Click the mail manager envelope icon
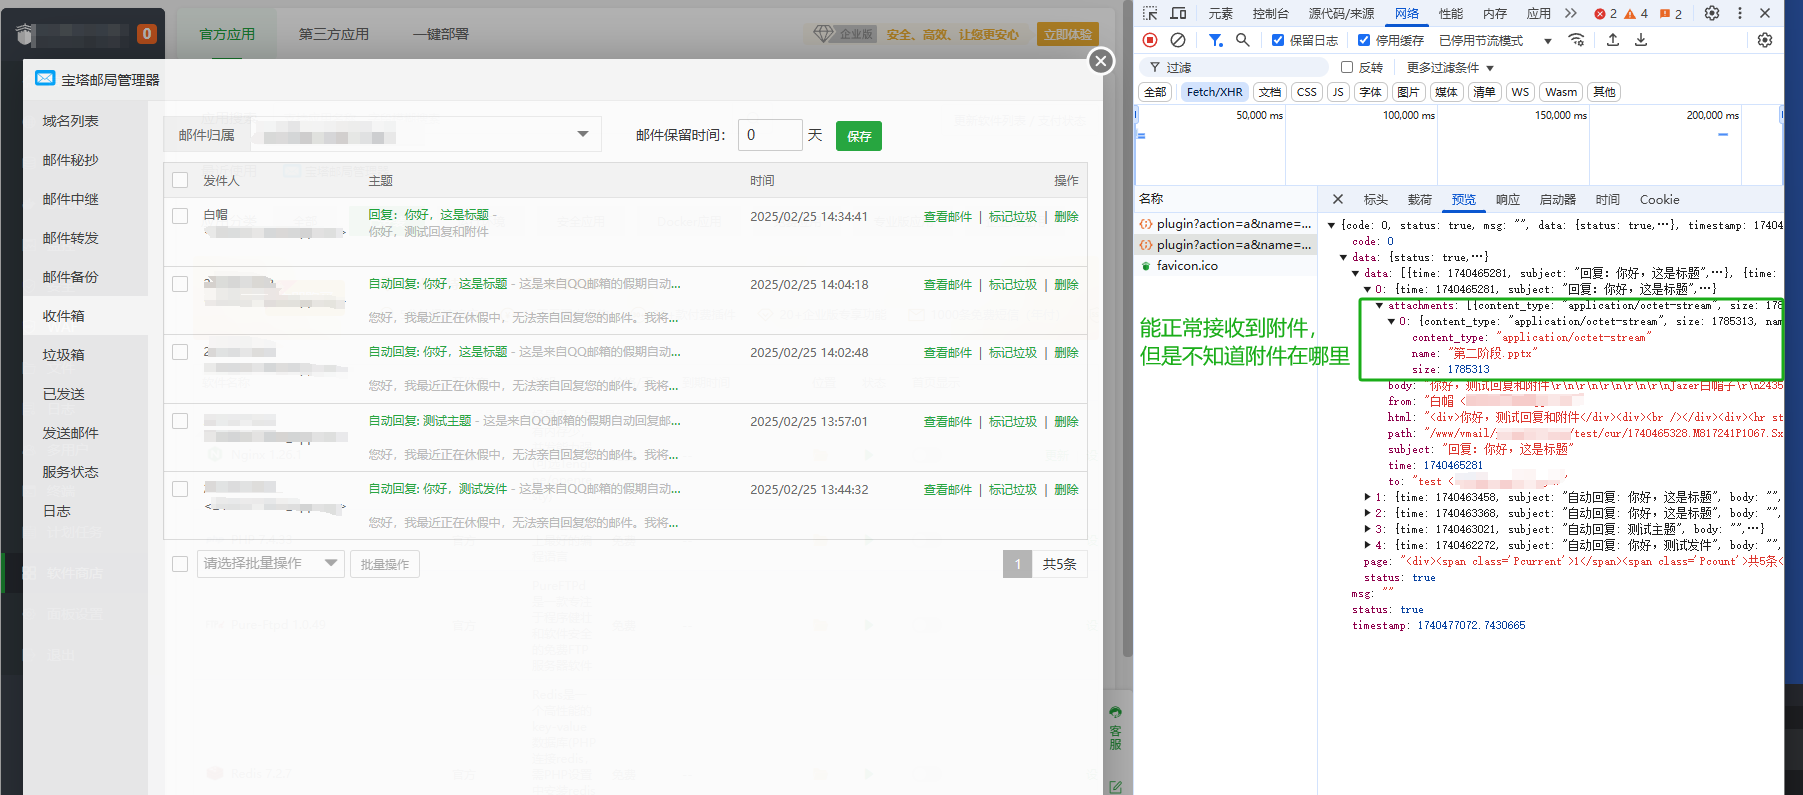 pyautogui.click(x=45, y=78)
